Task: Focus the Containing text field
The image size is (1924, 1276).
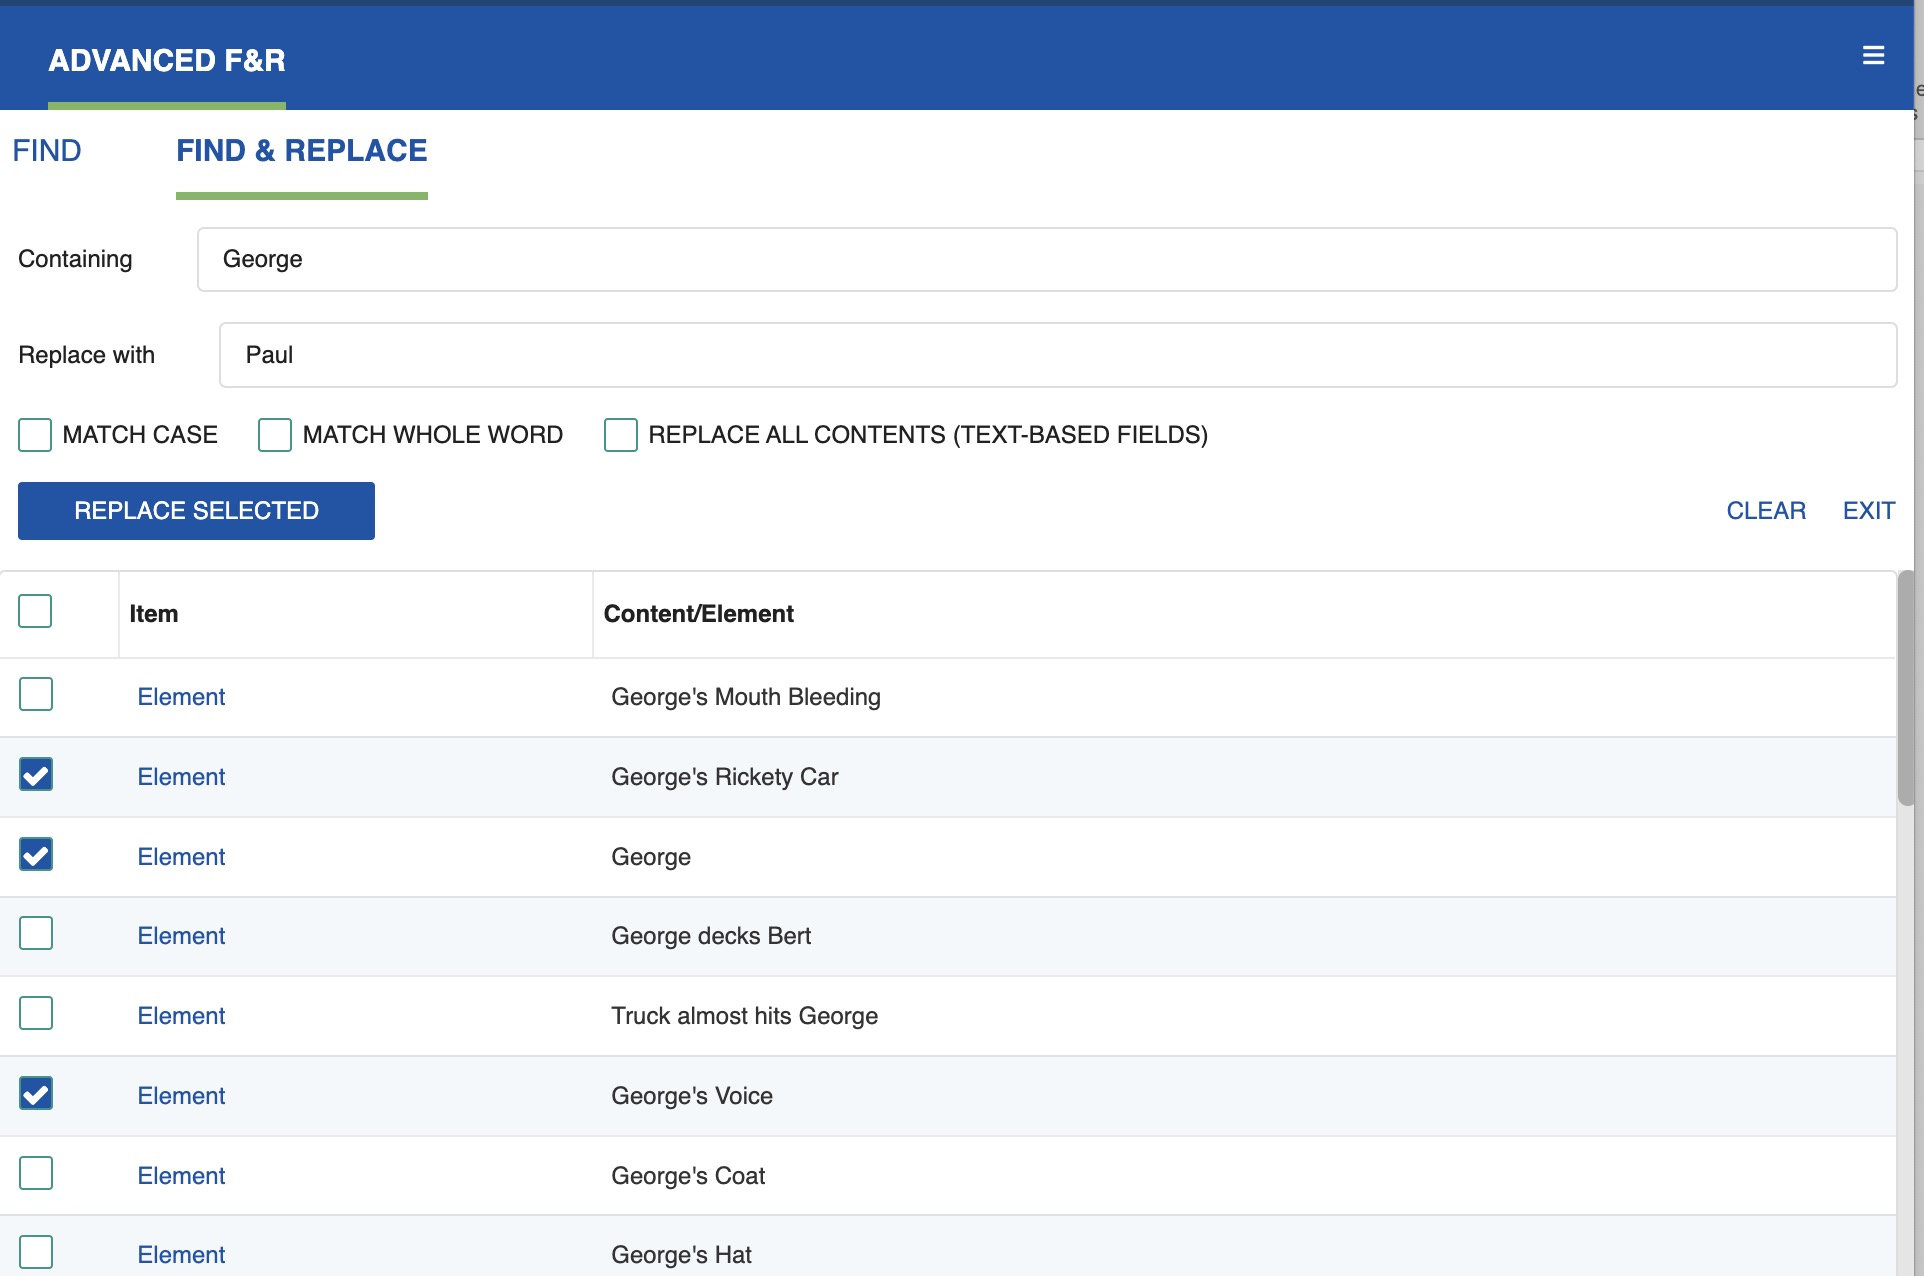Action: coord(1046,260)
